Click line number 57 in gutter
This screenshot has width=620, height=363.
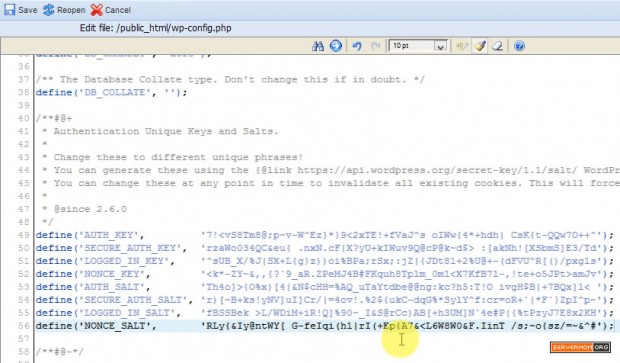pos(23,339)
